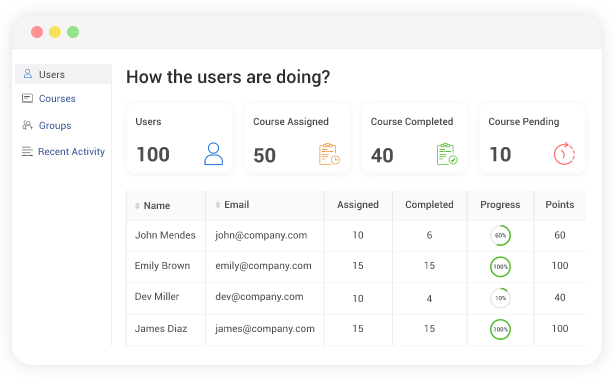
Task: Click the 50 value on Course Assigned card
Action: (x=264, y=156)
